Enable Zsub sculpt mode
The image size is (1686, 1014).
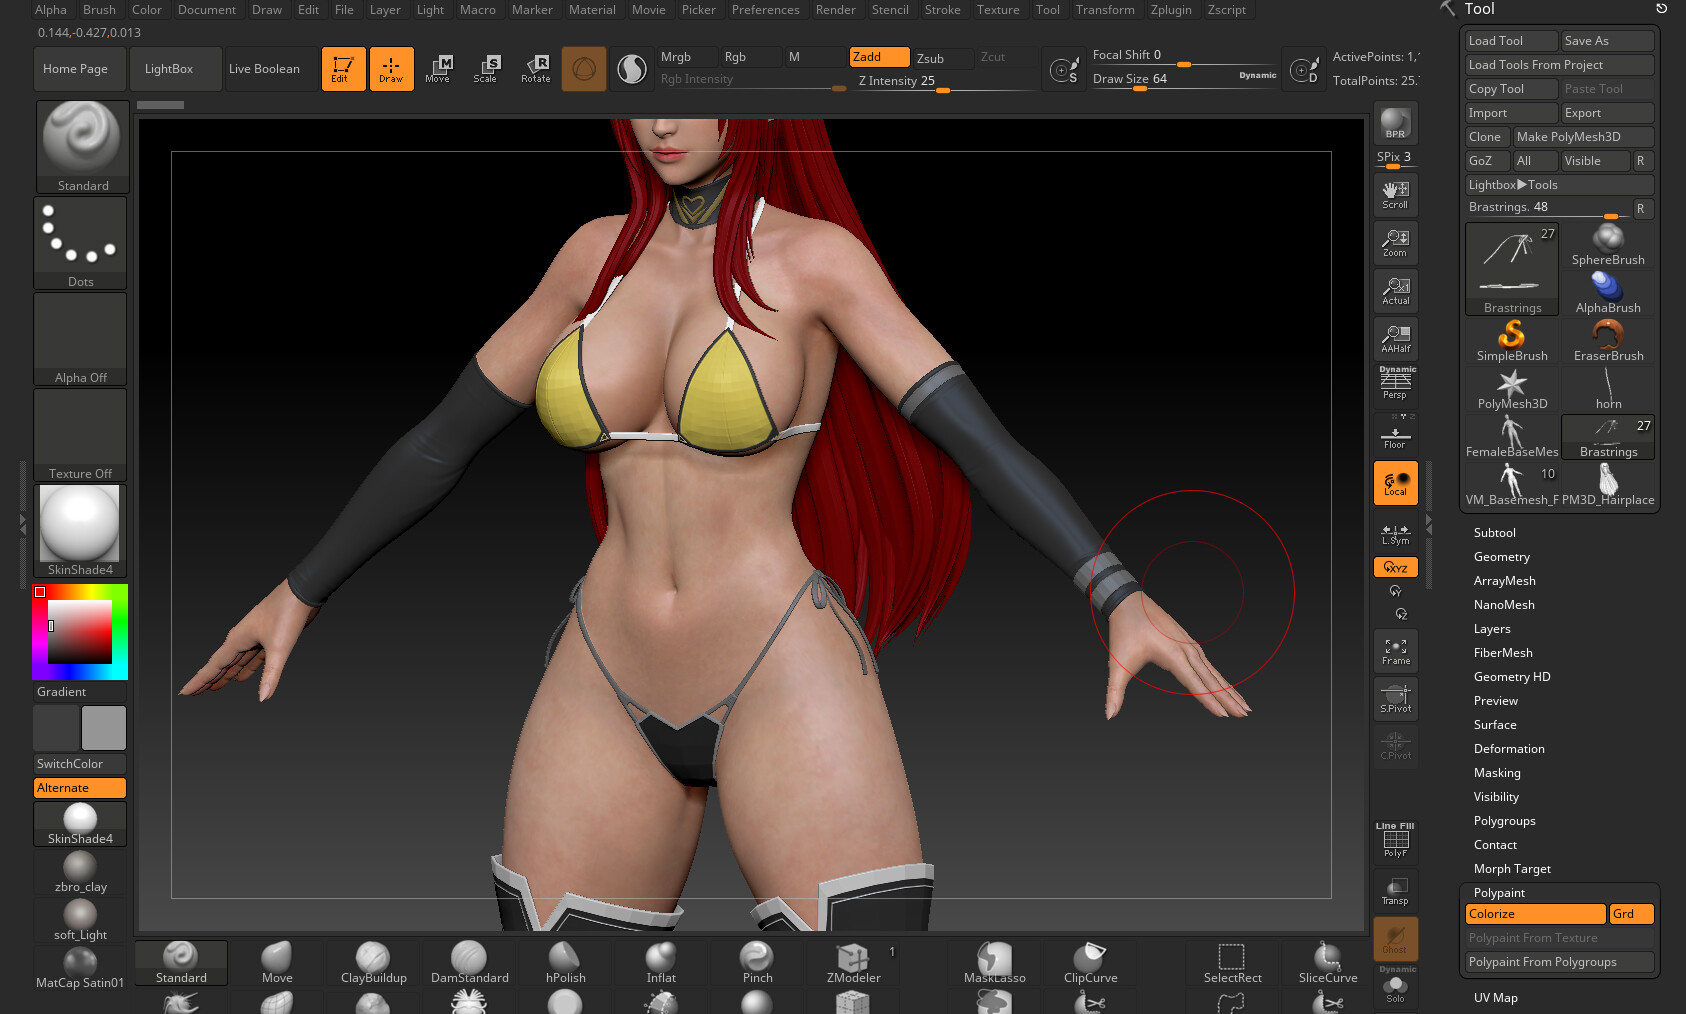942,58
